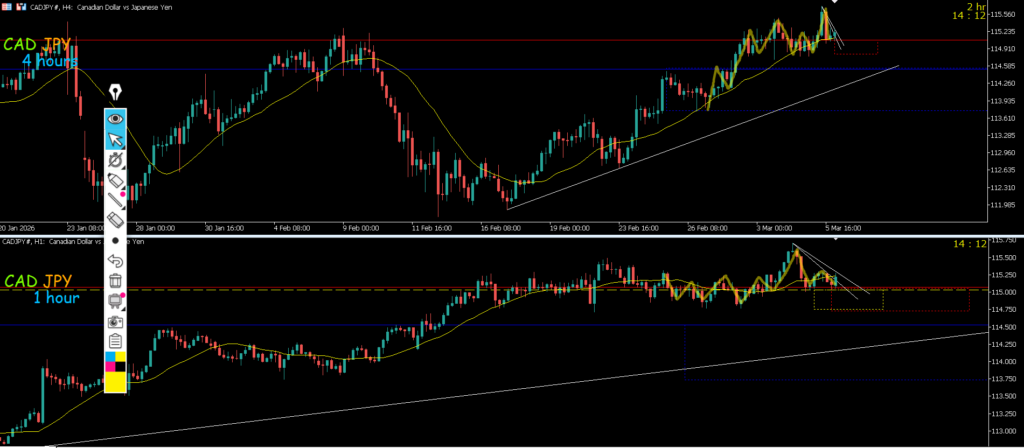Activate the CADJPY H1 lower chart title
Image resolution: width=1024 pixels, height=448 pixels.
click(x=72, y=241)
